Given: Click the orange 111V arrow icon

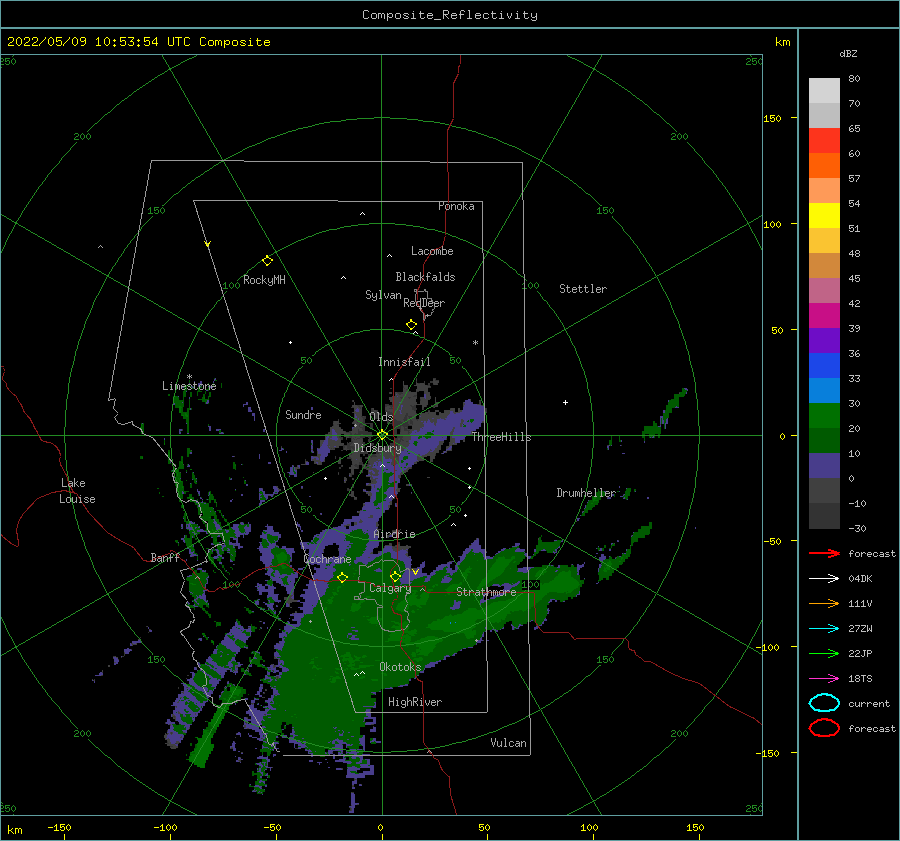Looking at the screenshot, I should point(824,603).
